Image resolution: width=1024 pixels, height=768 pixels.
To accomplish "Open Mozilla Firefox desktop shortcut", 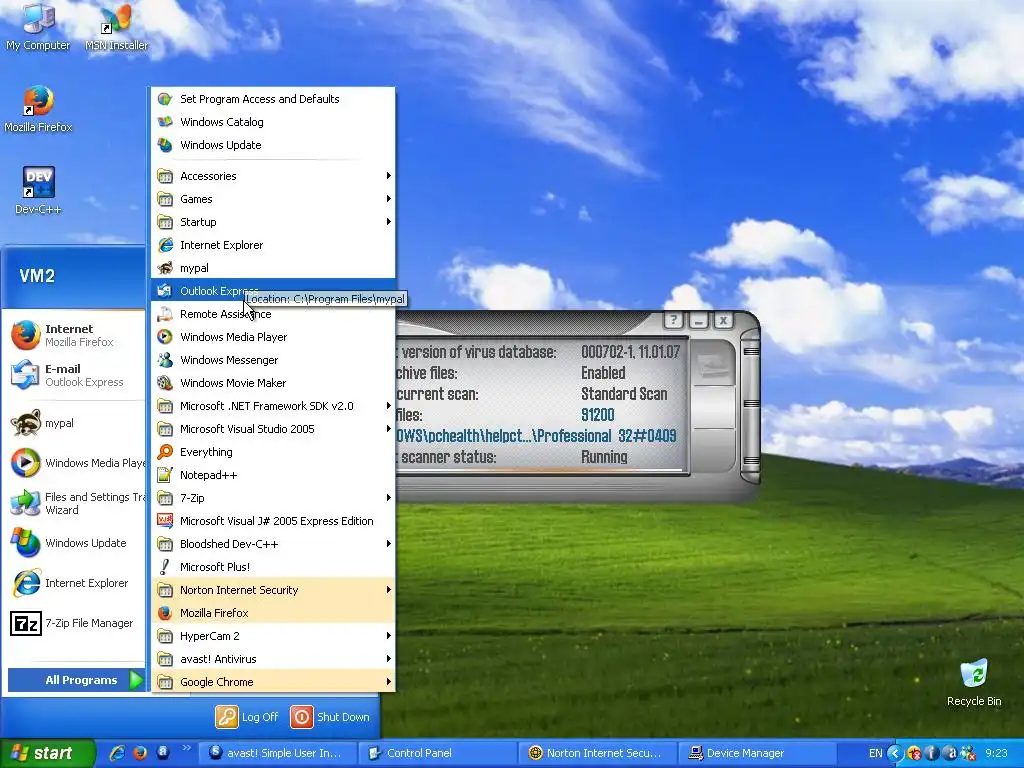I will click(38, 109).
